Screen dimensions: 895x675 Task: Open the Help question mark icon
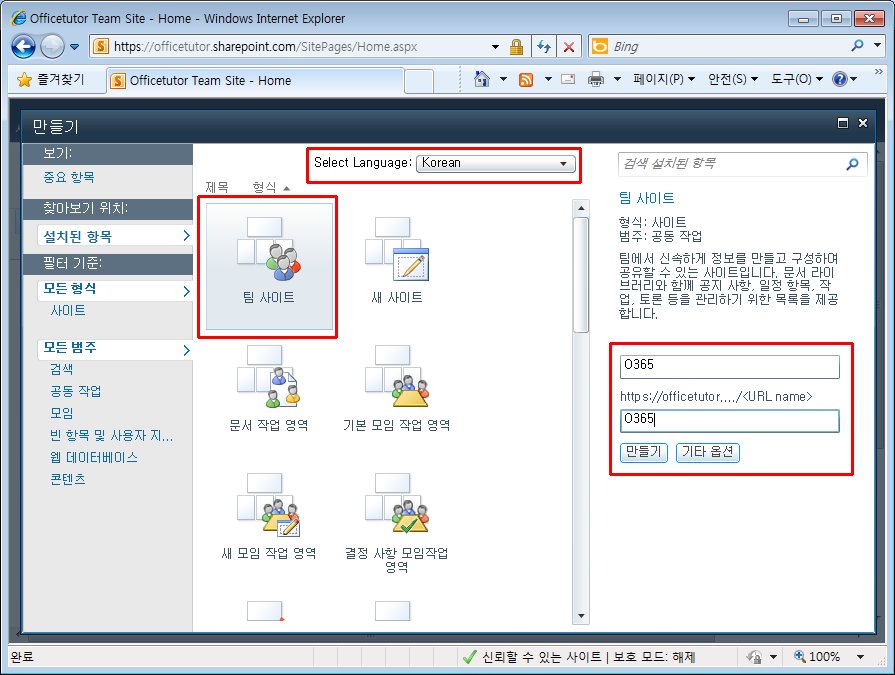[840, 79]
